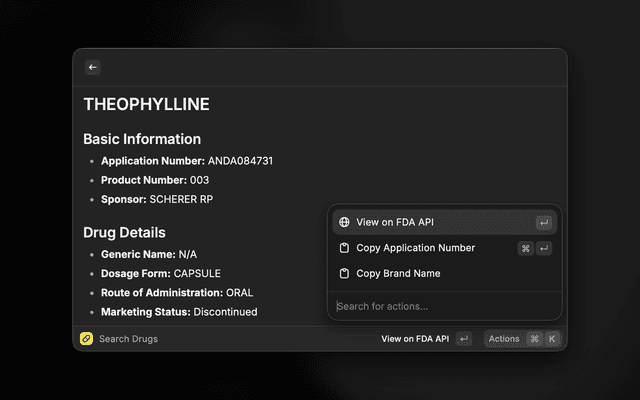Click the Application Number ANDA084731 line
This screenshot has width=640, height=400.
pyautogui.click(x=187, y=160)
